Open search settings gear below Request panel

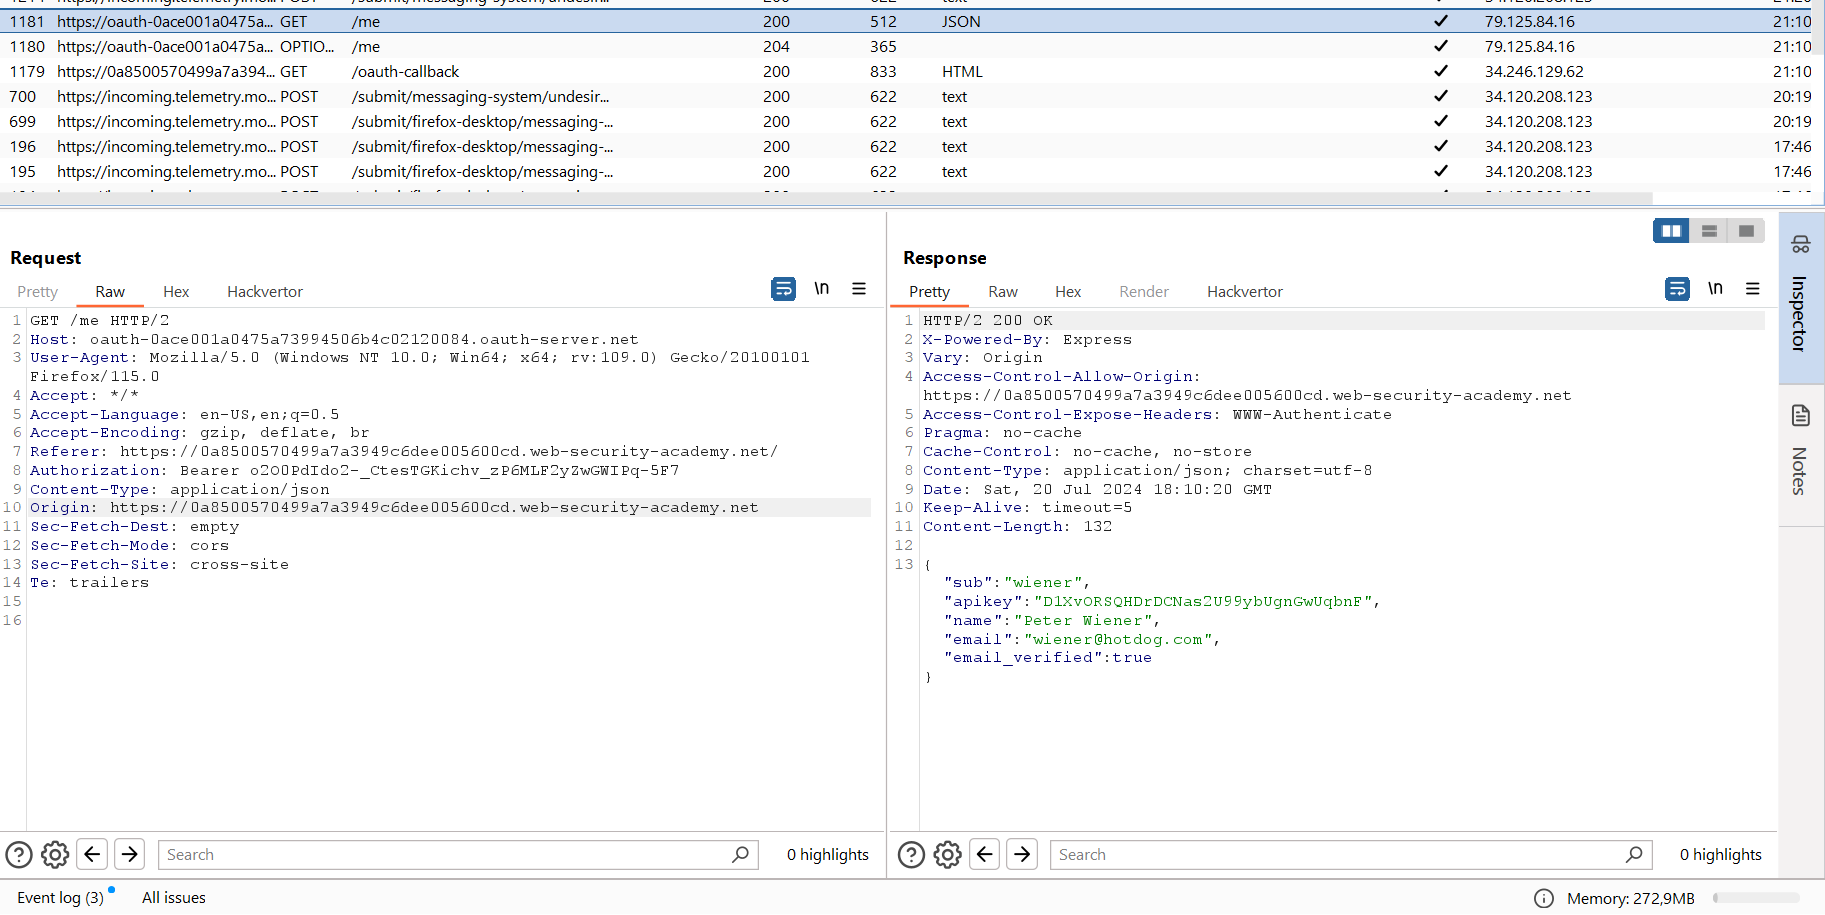[x=55, y=855]
